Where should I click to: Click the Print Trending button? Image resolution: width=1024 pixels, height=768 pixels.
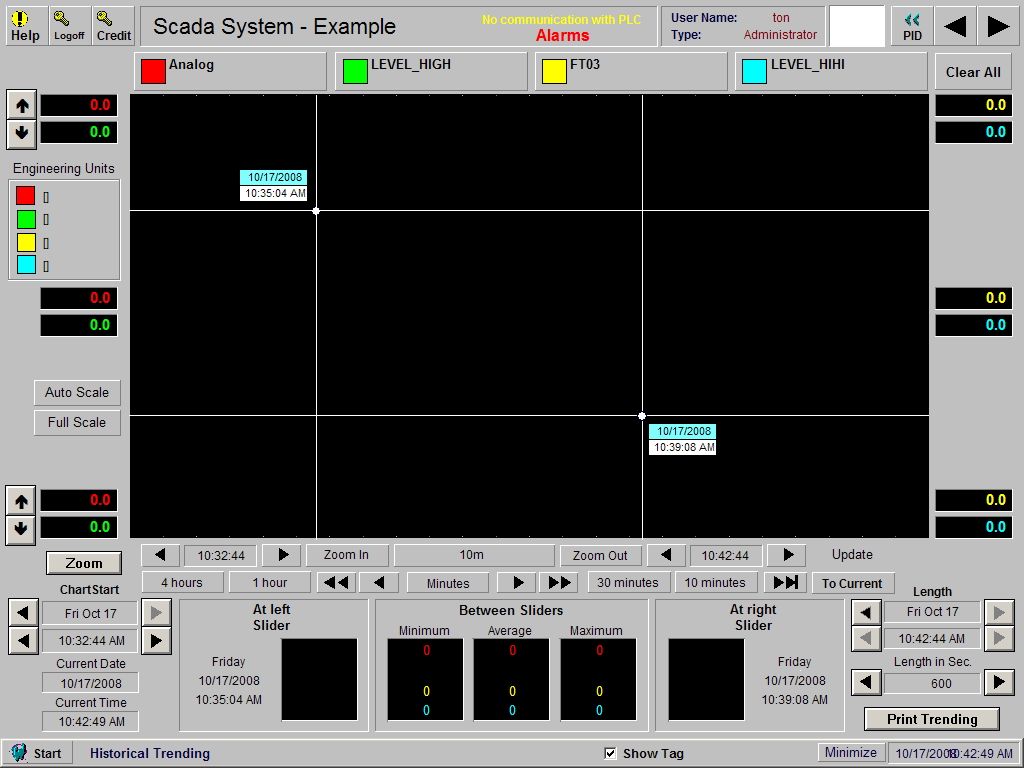[931, 719]
